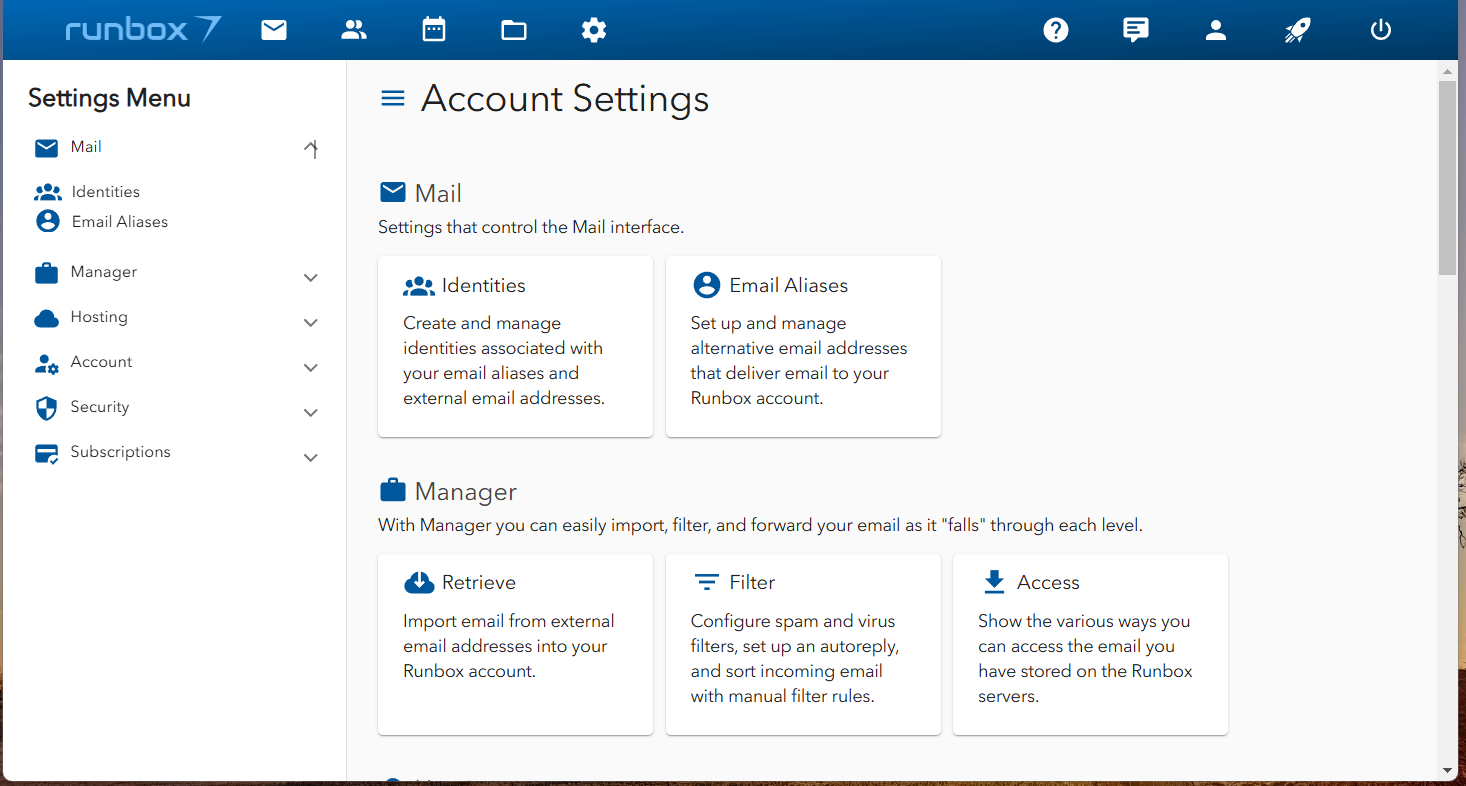Click the vertical scrollbar thumb
The width and height of the screenshot is (1466, 786).
coord(1447,177)
